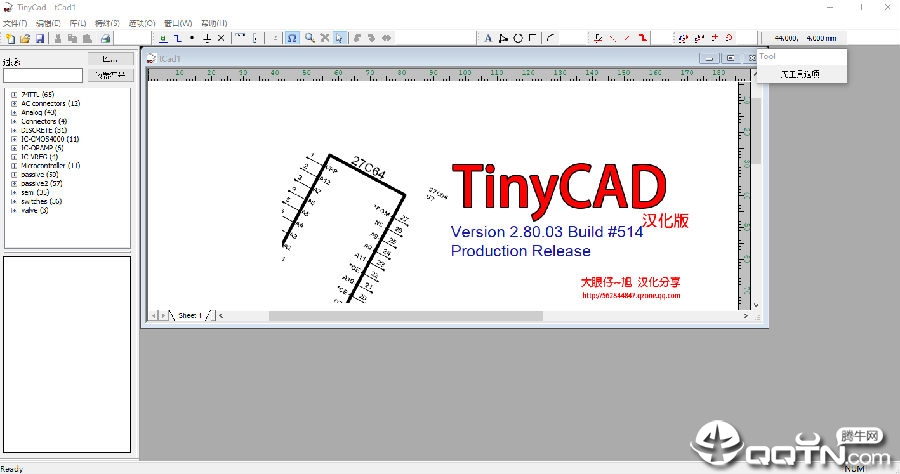Open the 帮助(H) Help menu
The height and width of the screenshot is (474, 900).
pyautogui.click(x=214, y=23)
